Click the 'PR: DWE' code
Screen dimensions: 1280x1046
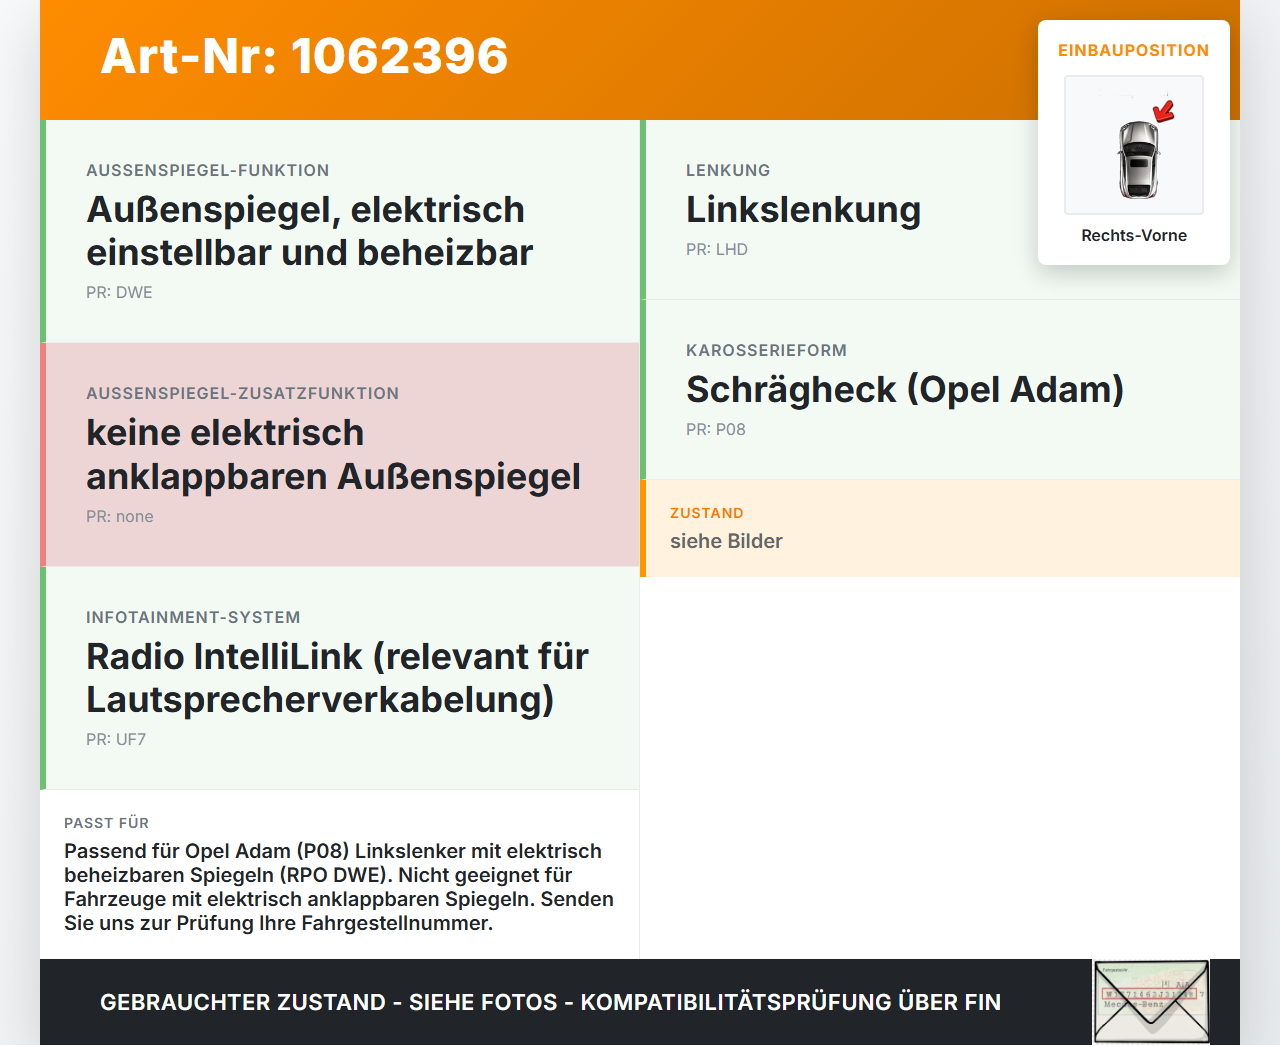tap(119, 293)
